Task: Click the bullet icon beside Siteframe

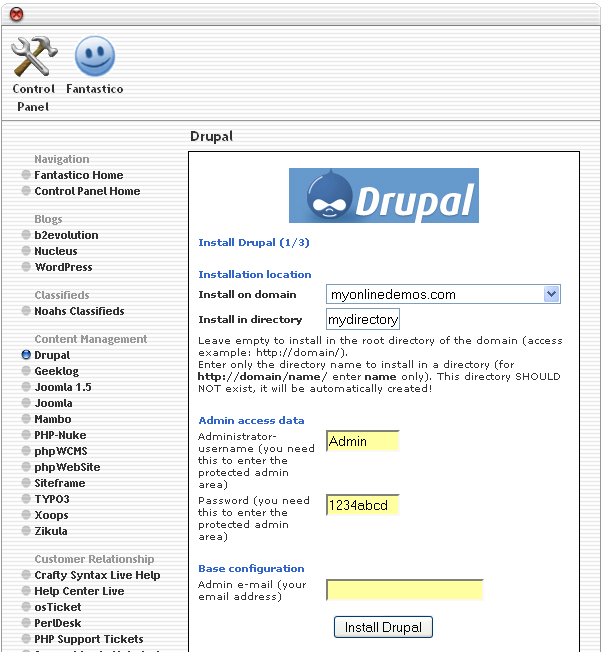Action: [26, 483]
